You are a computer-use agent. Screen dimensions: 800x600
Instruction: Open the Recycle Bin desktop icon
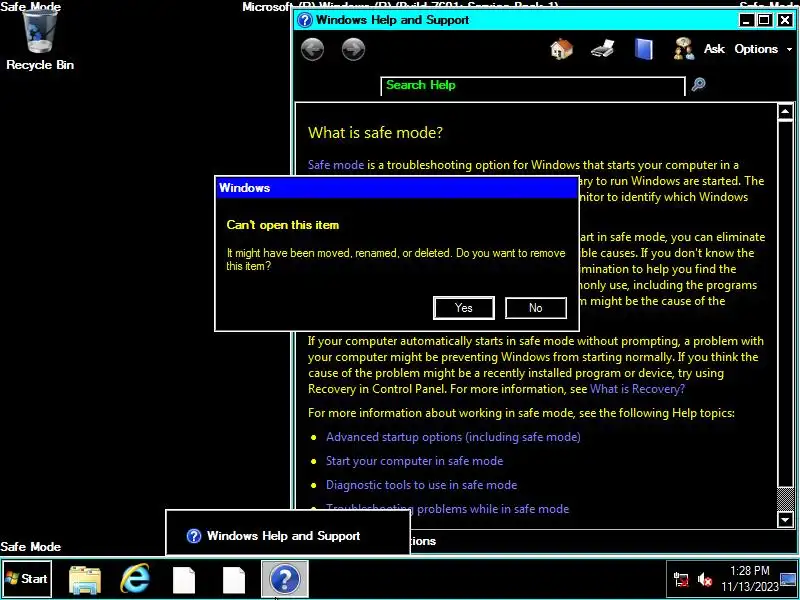pyautogui.click(x=40, y=38)
